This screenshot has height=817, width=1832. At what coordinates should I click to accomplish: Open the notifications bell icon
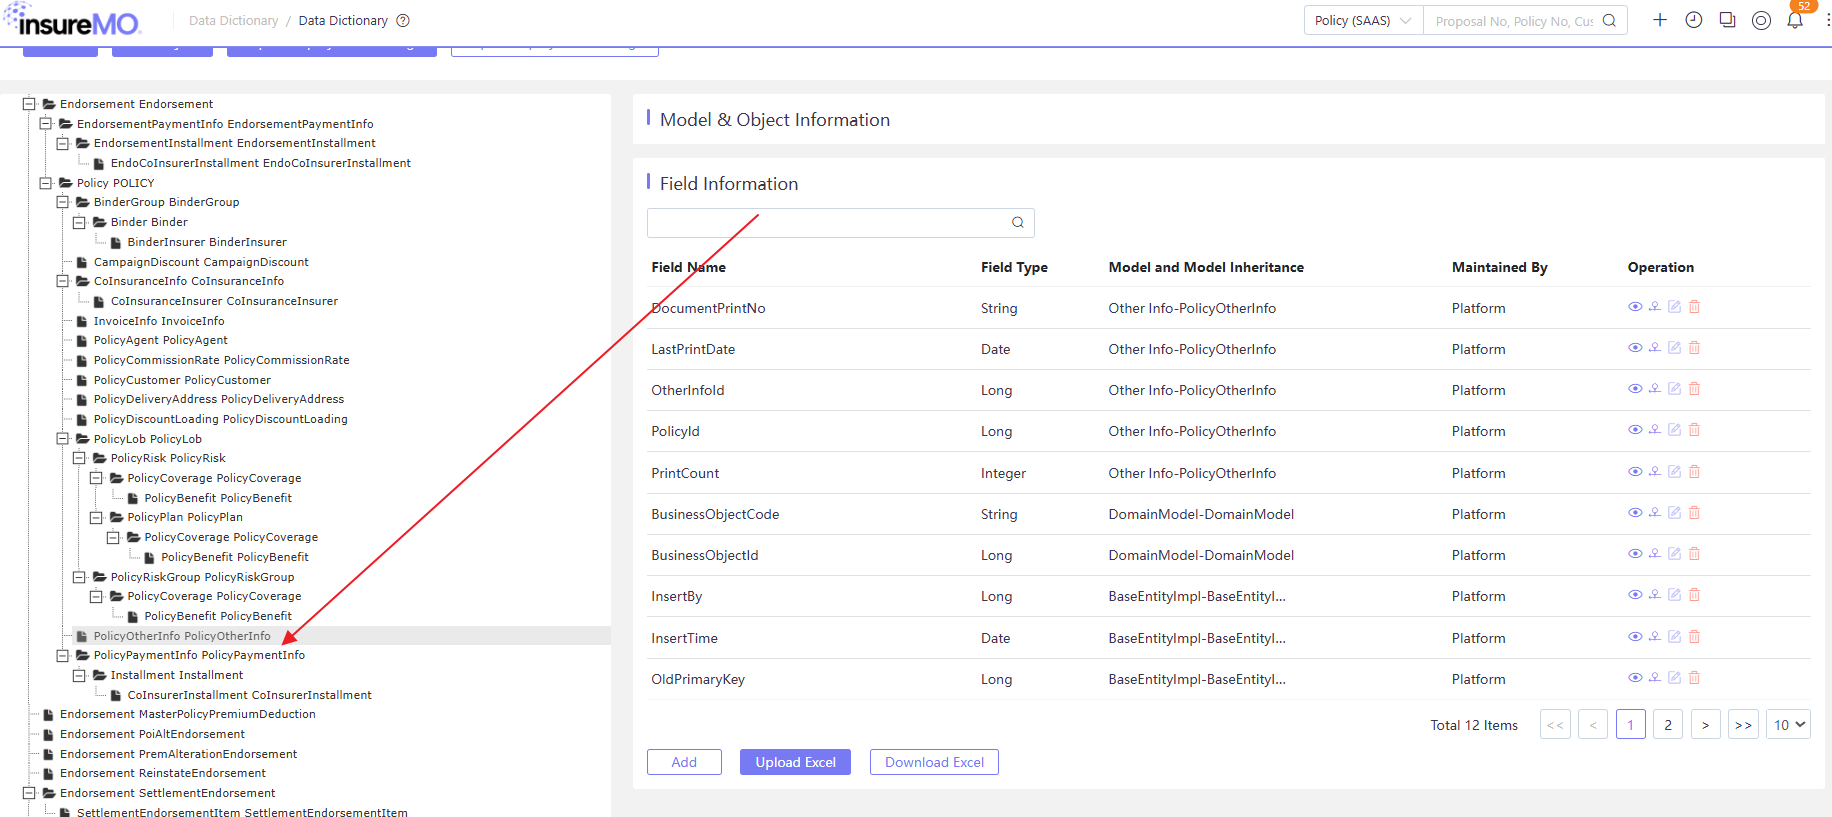tap(1795, 20)
